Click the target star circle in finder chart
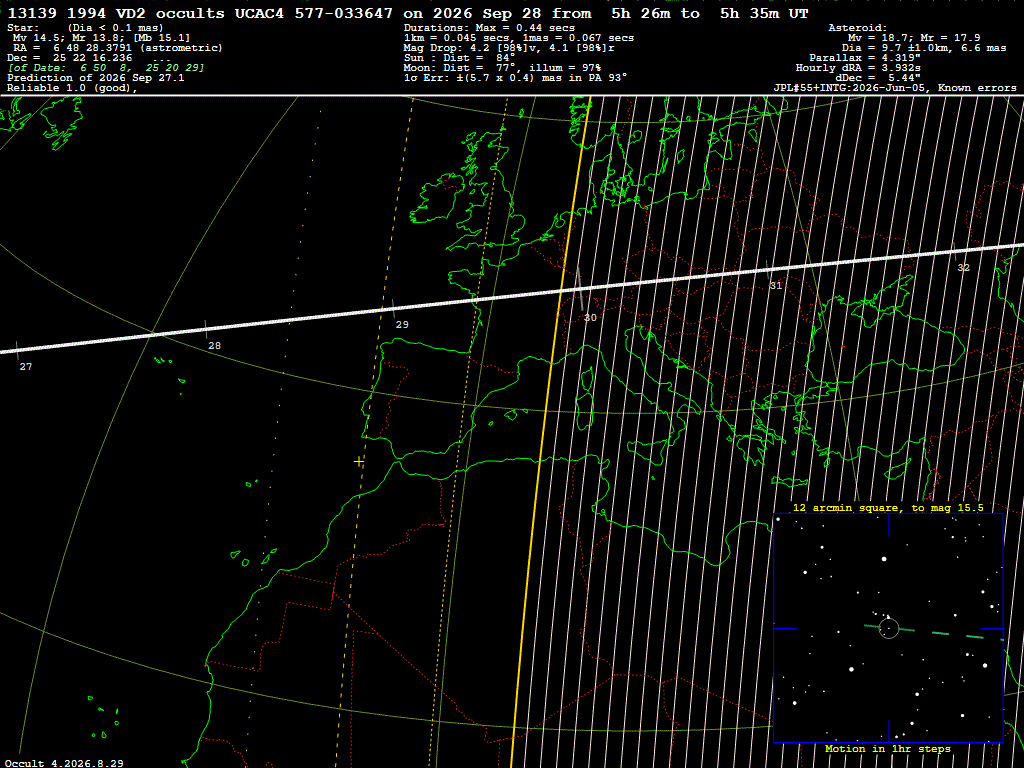Viewport: 1024px width, 768px height. coord(889,628)
